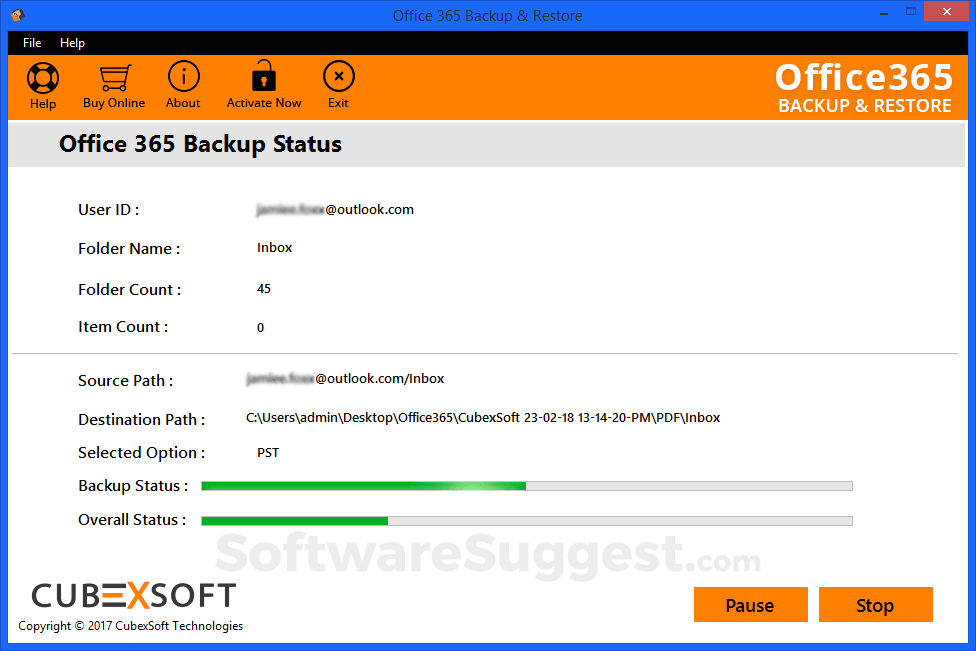The width and height of the screenshot is (976, 651).
Task: Open the Help menu
Action: (x=72, y=43)
